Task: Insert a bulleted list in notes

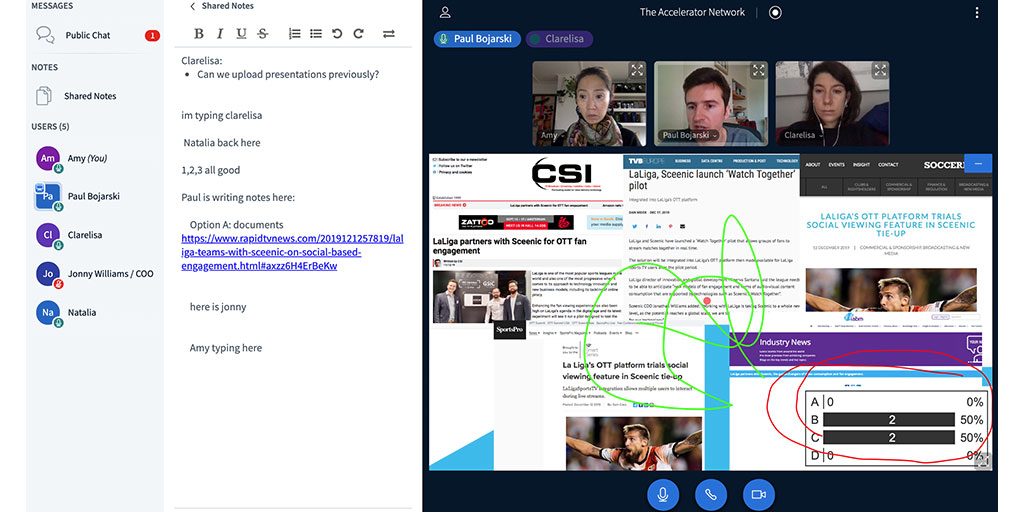Action: [x=315, y=34]
